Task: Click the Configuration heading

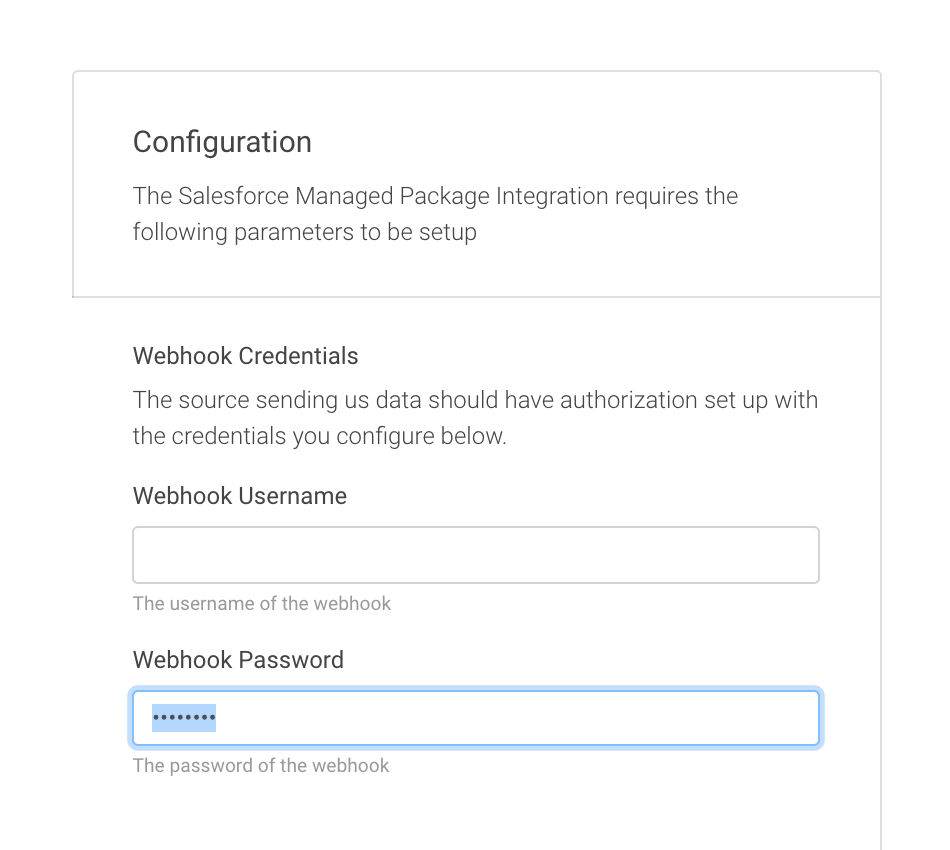Action: tap(222, 142)
